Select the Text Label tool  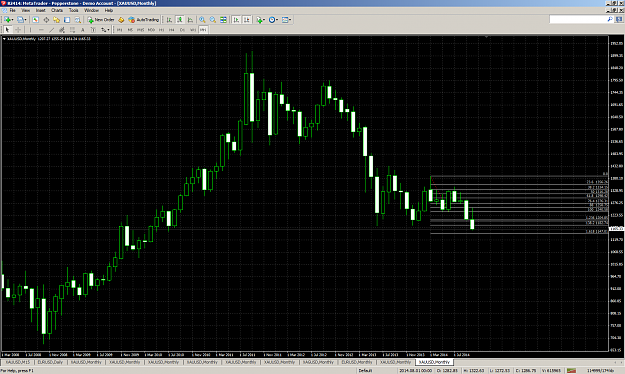(93, 30)
